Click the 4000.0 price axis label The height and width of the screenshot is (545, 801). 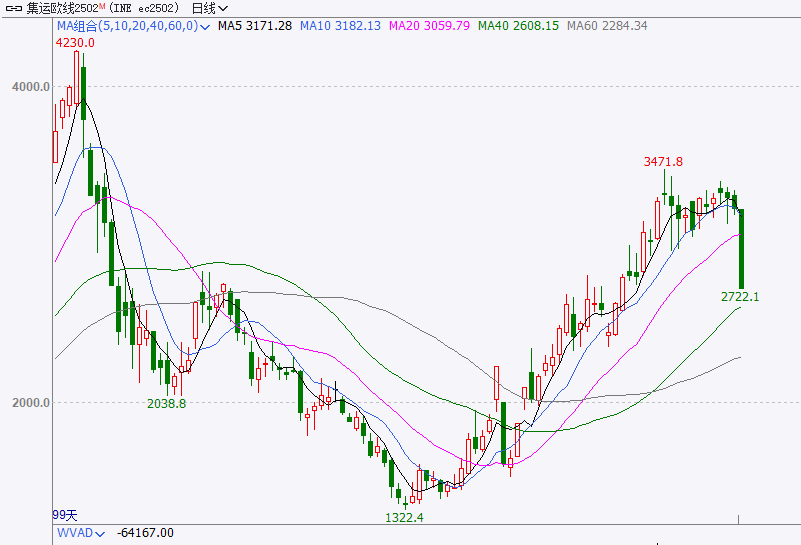click(32, 87)
